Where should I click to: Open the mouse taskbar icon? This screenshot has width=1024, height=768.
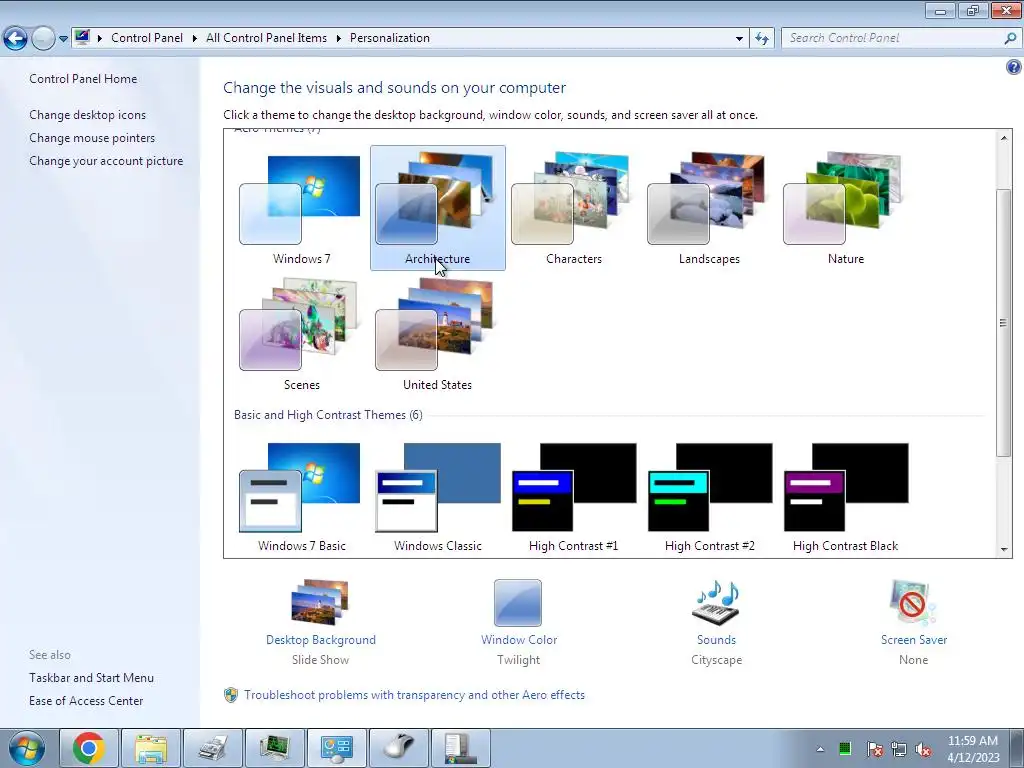pos(399,748)
